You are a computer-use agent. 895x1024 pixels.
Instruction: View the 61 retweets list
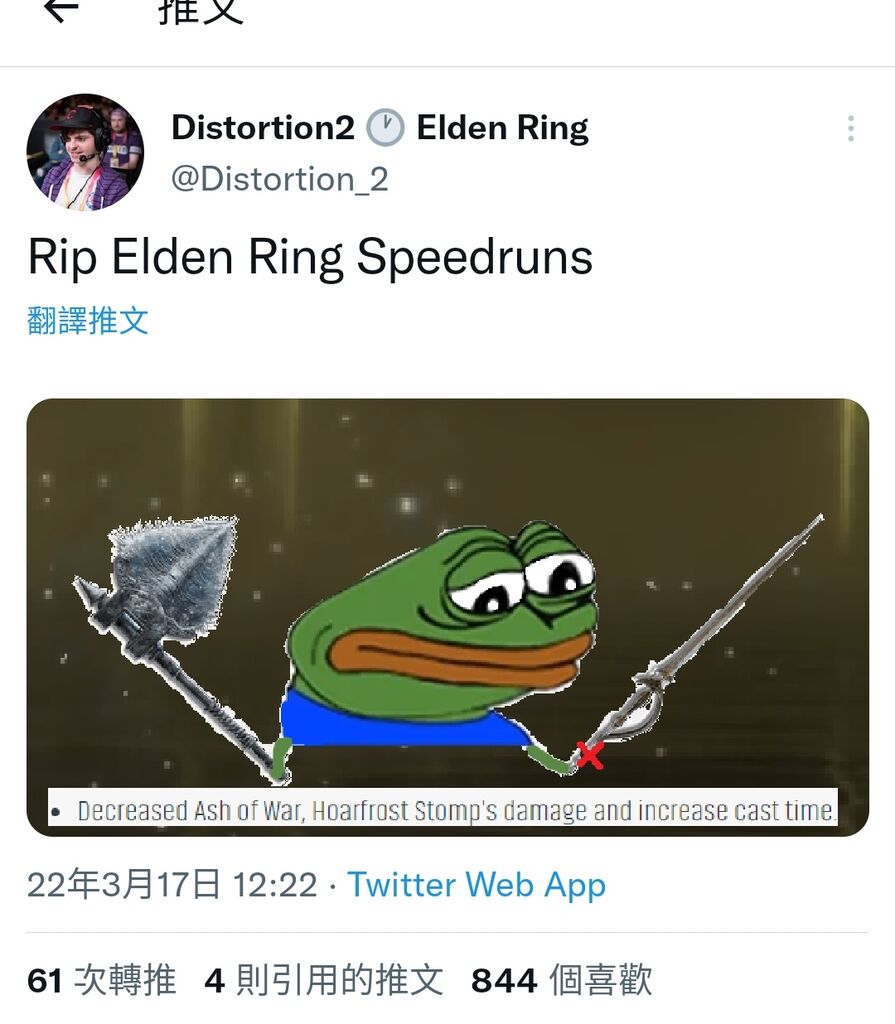click(x=101, y=981)
